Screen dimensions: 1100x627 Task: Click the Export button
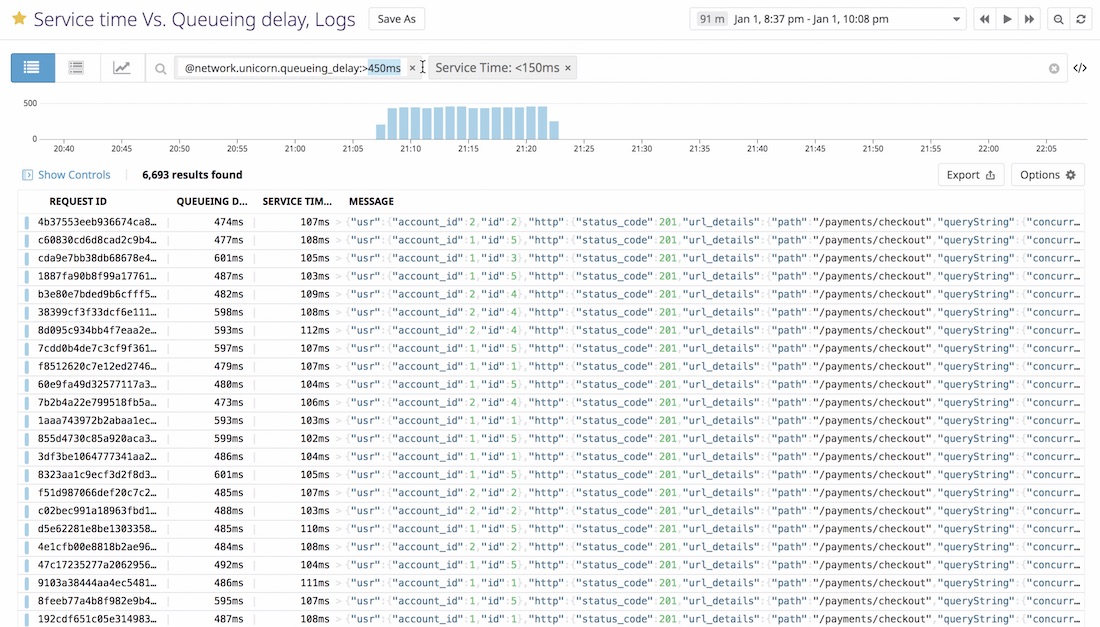pyautogui.click(x=969, y=174)
